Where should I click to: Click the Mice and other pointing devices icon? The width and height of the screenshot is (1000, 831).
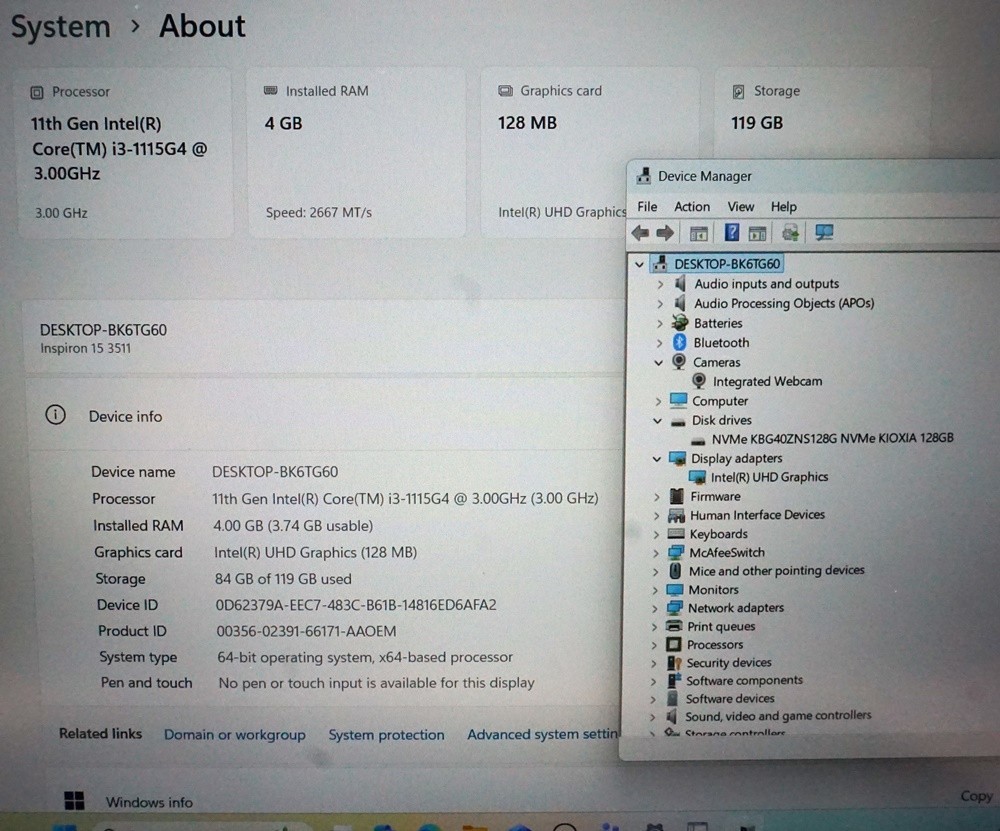coord(675,570)
